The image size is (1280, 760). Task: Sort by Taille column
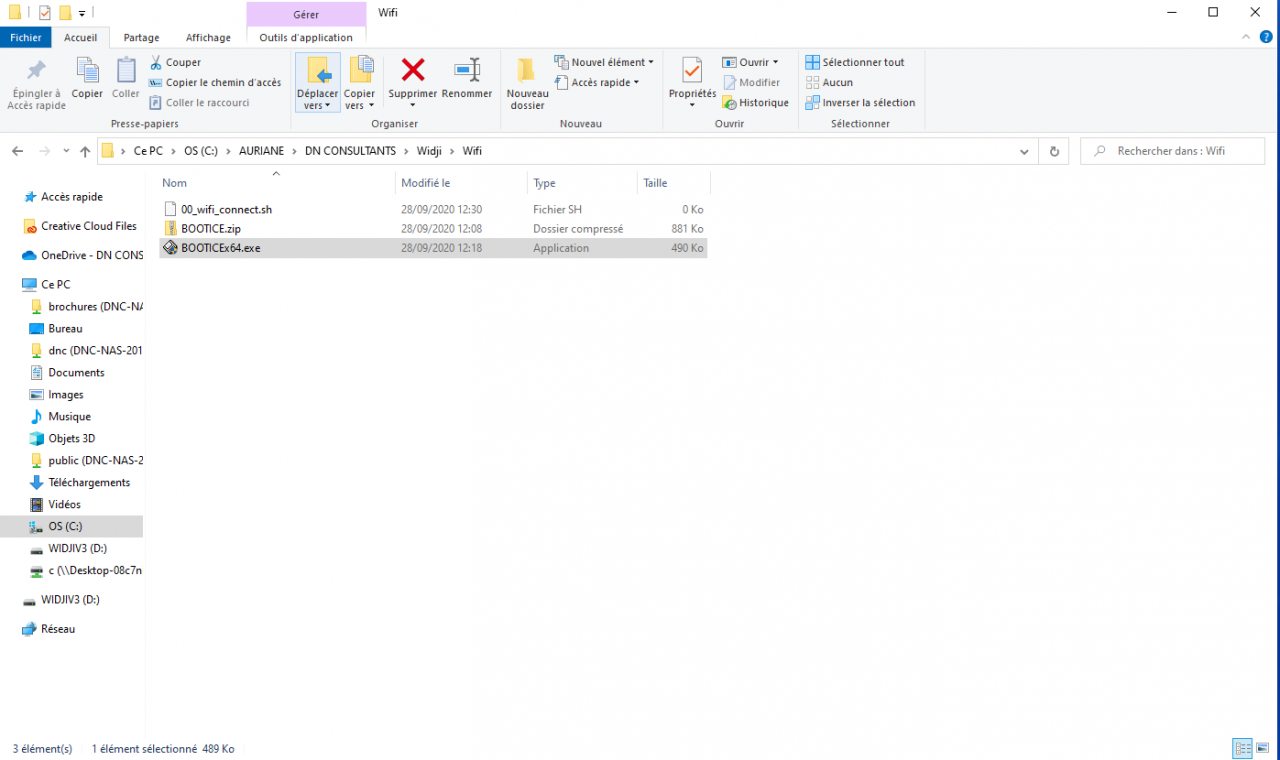(673, 183)
